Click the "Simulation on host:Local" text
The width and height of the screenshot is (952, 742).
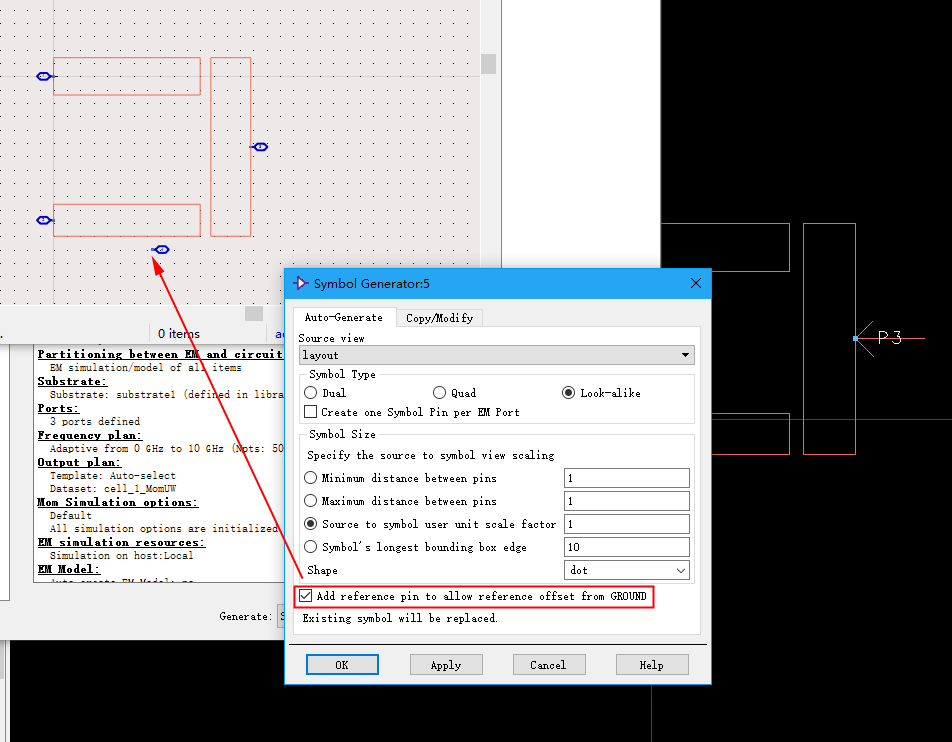point(121,556)
